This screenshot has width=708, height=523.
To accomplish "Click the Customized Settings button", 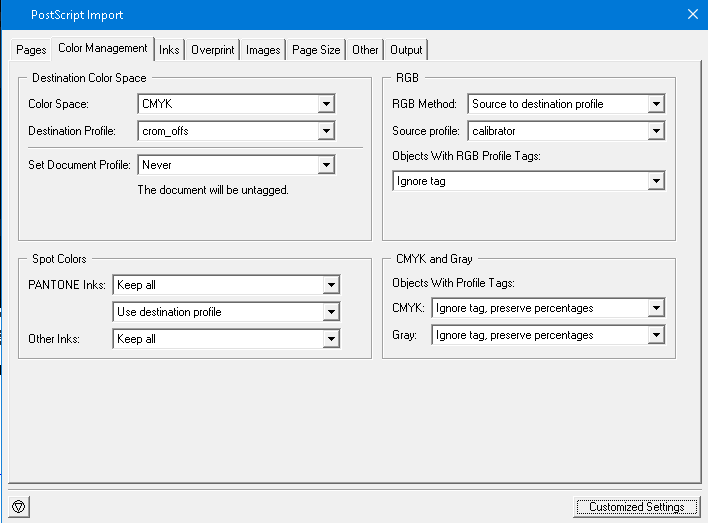I will (x=636, y=507).
